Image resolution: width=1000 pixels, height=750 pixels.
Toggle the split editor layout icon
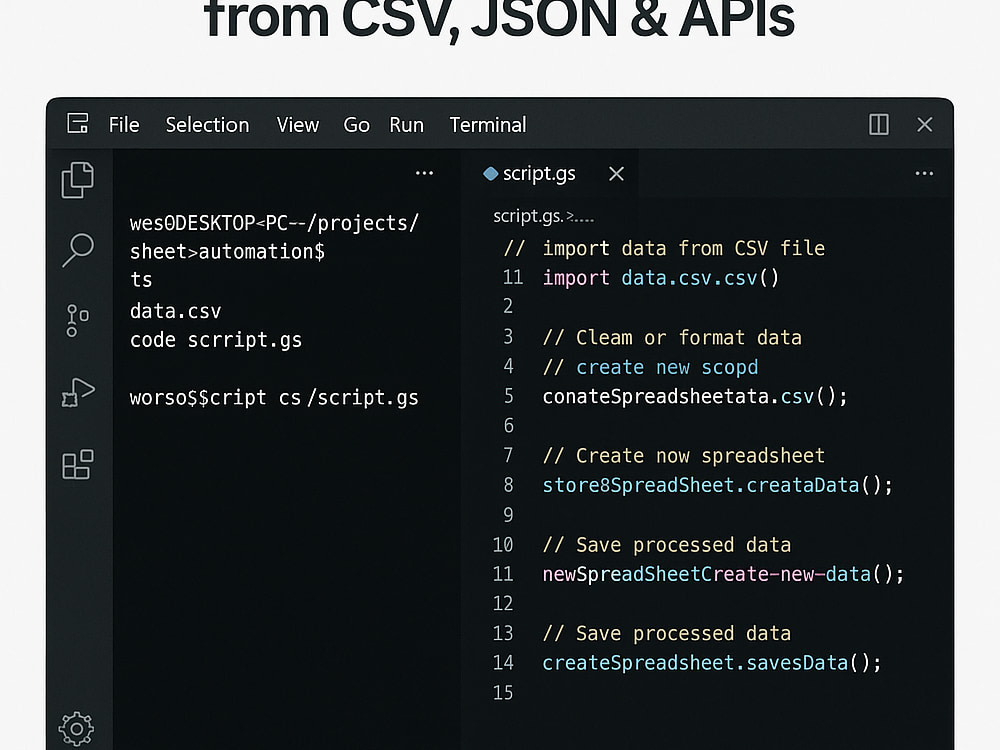pyautogui.click(x=879, y=124)
